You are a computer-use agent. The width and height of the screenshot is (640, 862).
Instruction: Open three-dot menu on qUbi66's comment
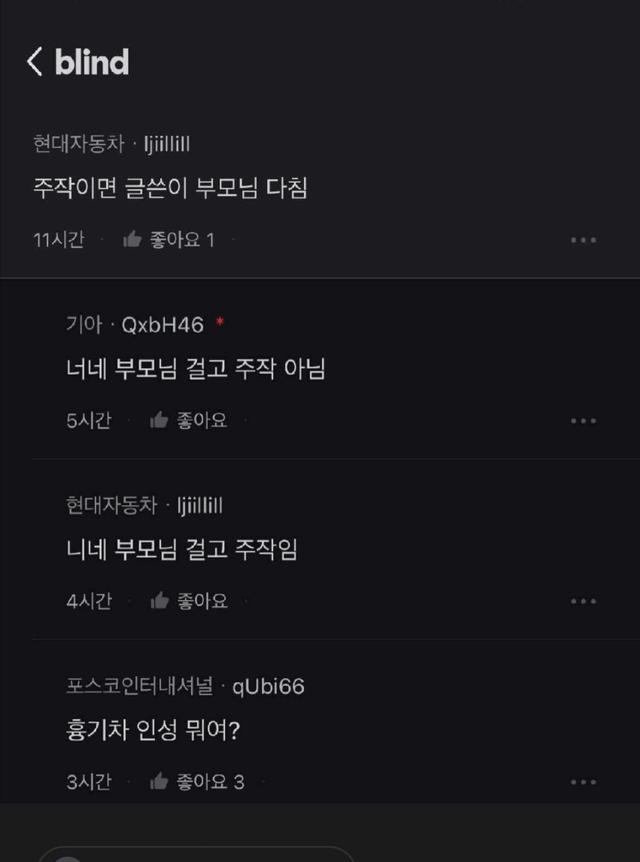click(x=583, y=782)
